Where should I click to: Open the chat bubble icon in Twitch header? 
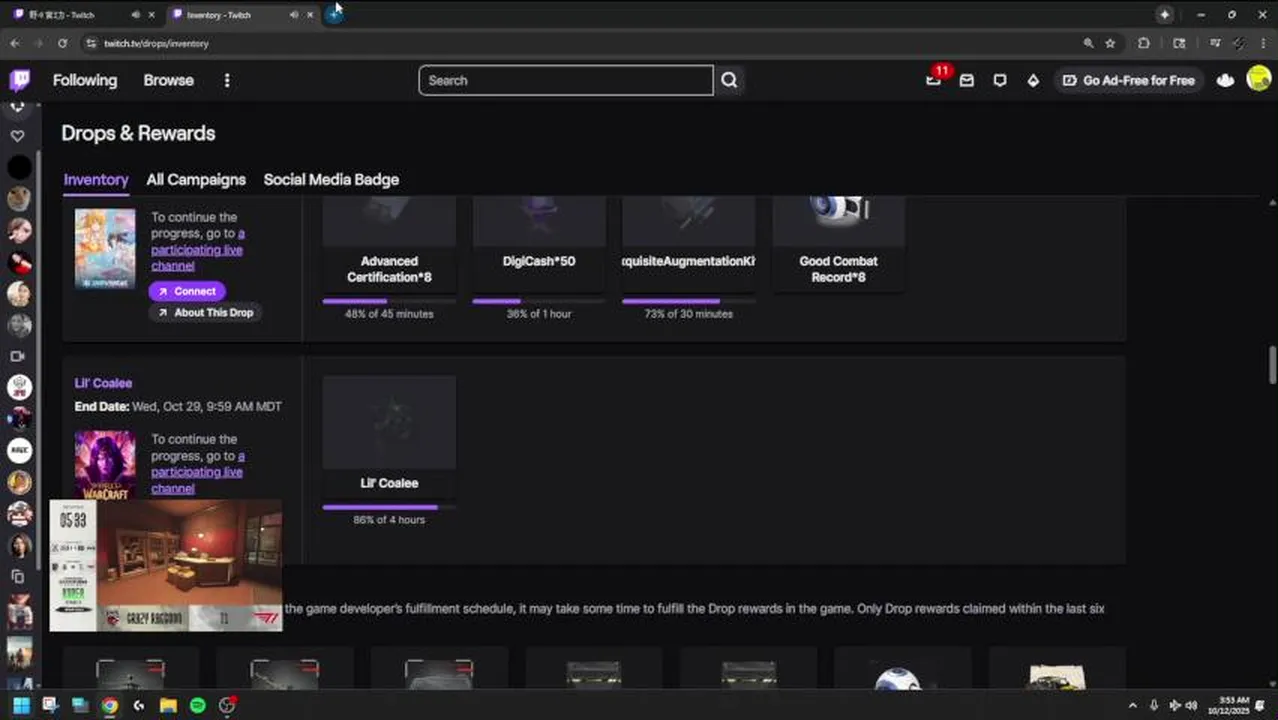tap(1000, 80)
